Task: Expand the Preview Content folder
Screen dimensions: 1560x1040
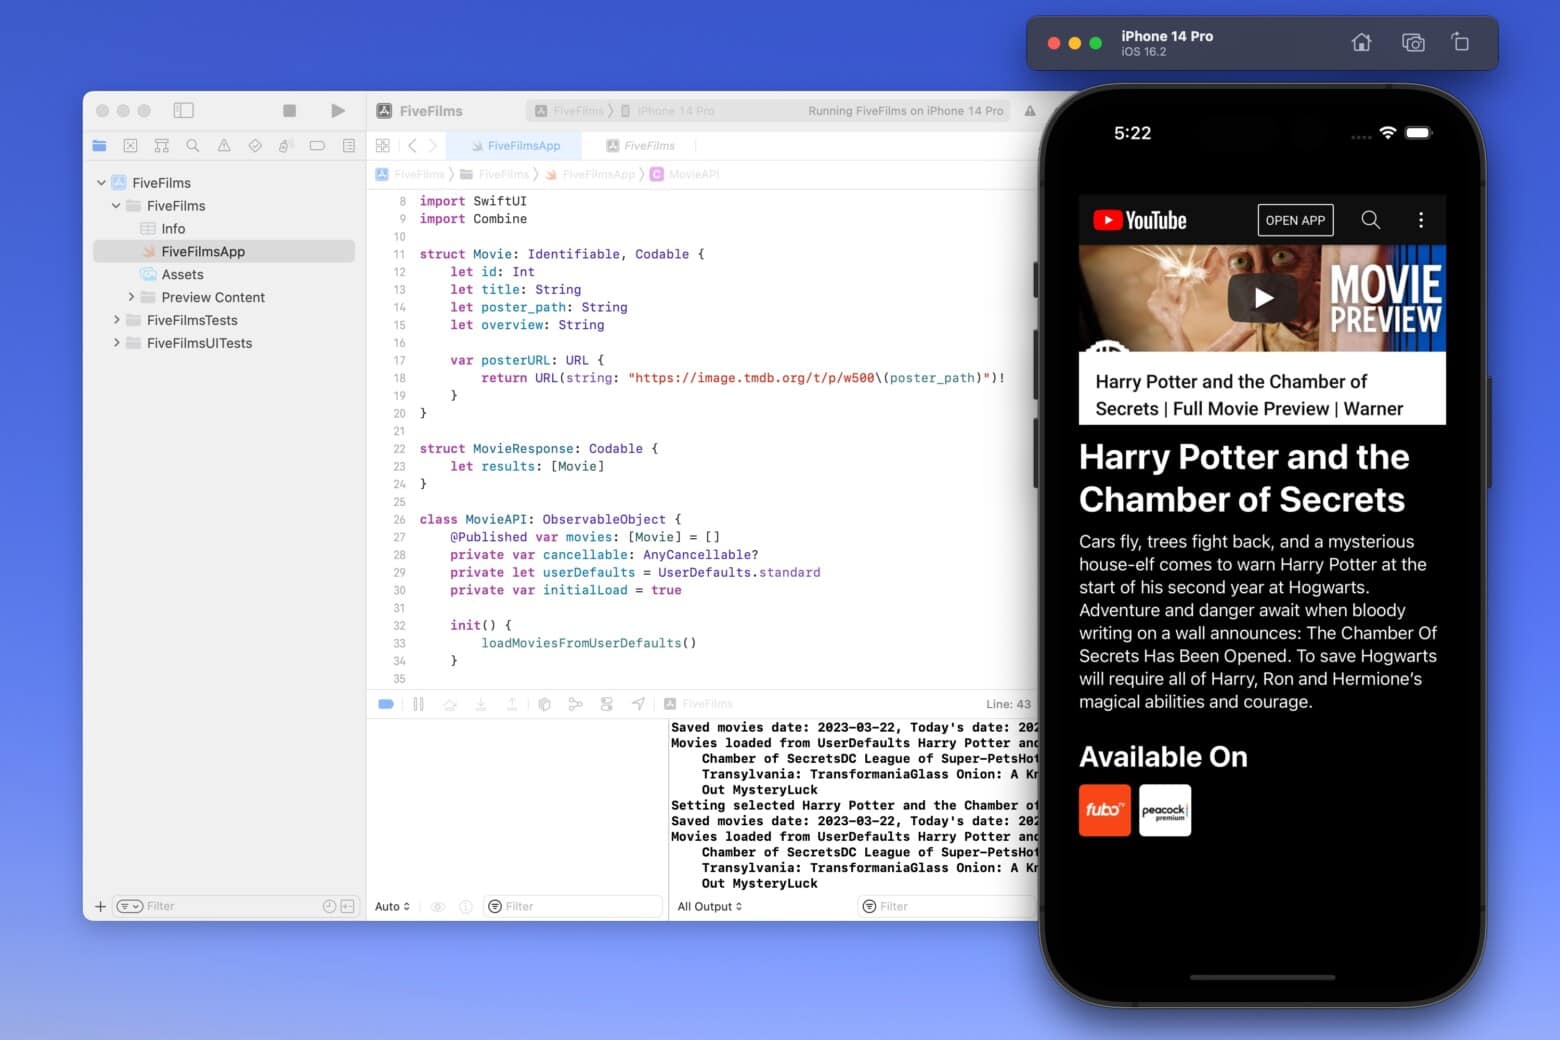Action: 131,297
